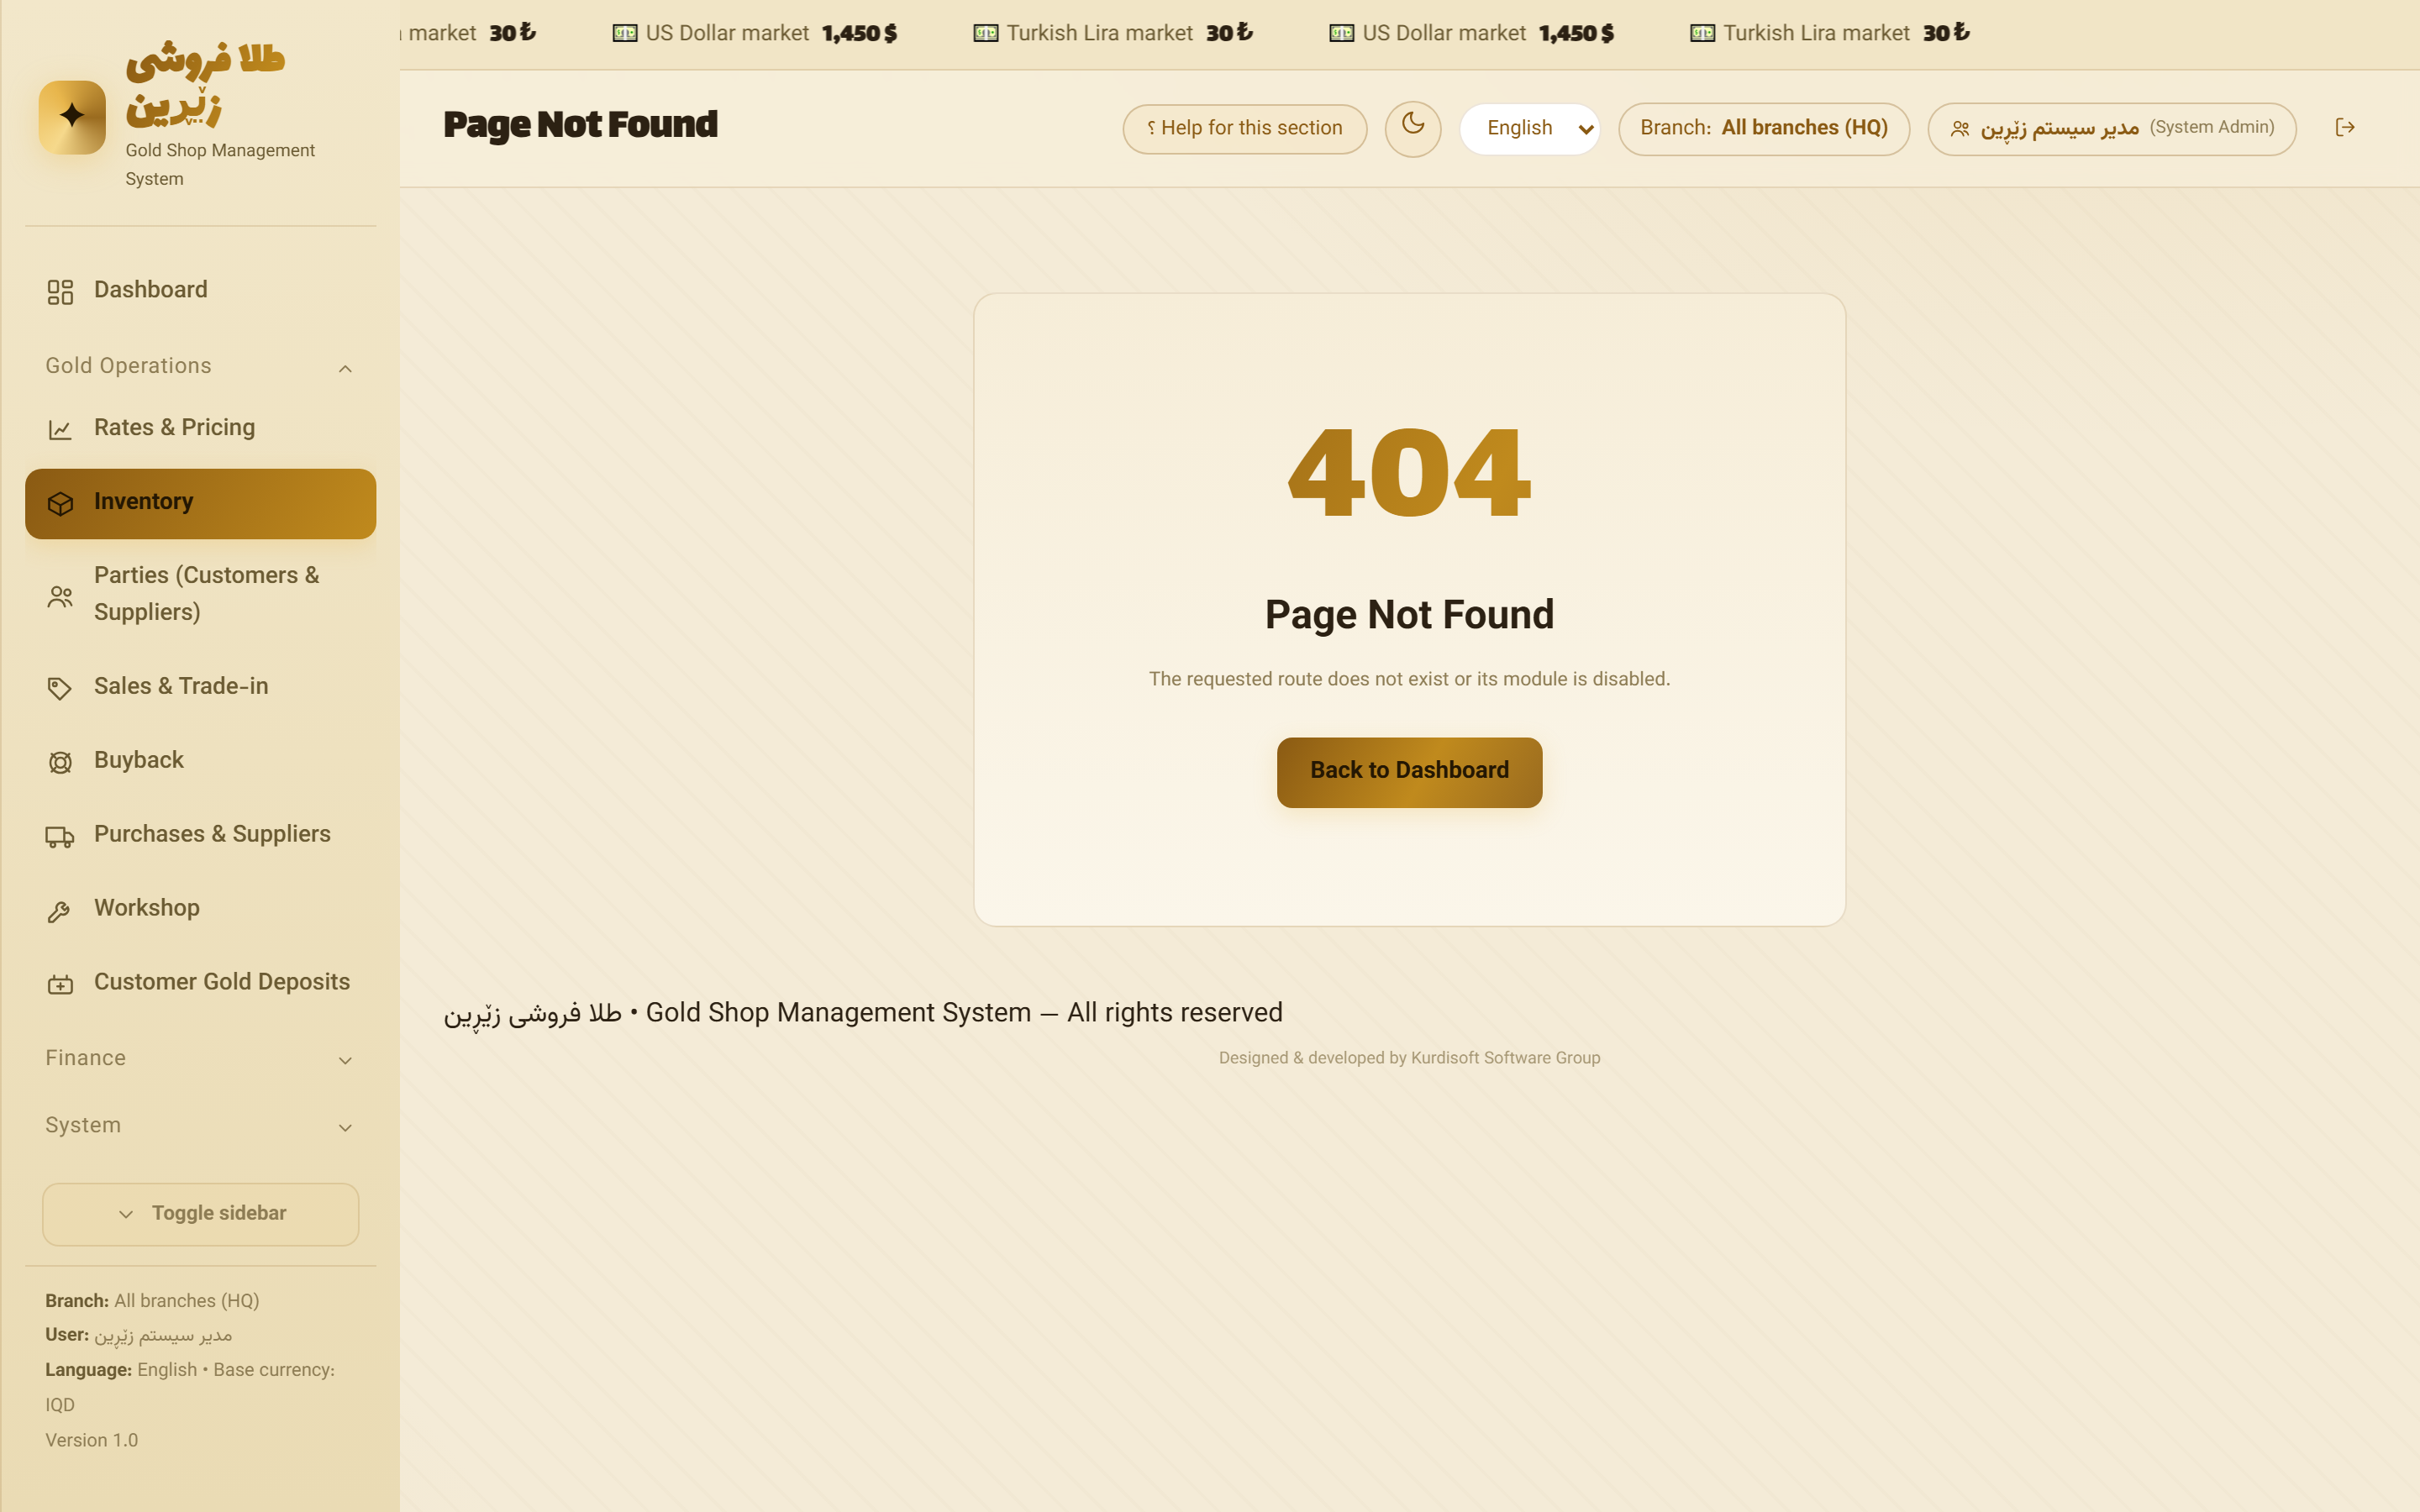The width and height of the screenshot is (2420, 1512).
Task: Expand the Finance section
Action: [200, 1058]
